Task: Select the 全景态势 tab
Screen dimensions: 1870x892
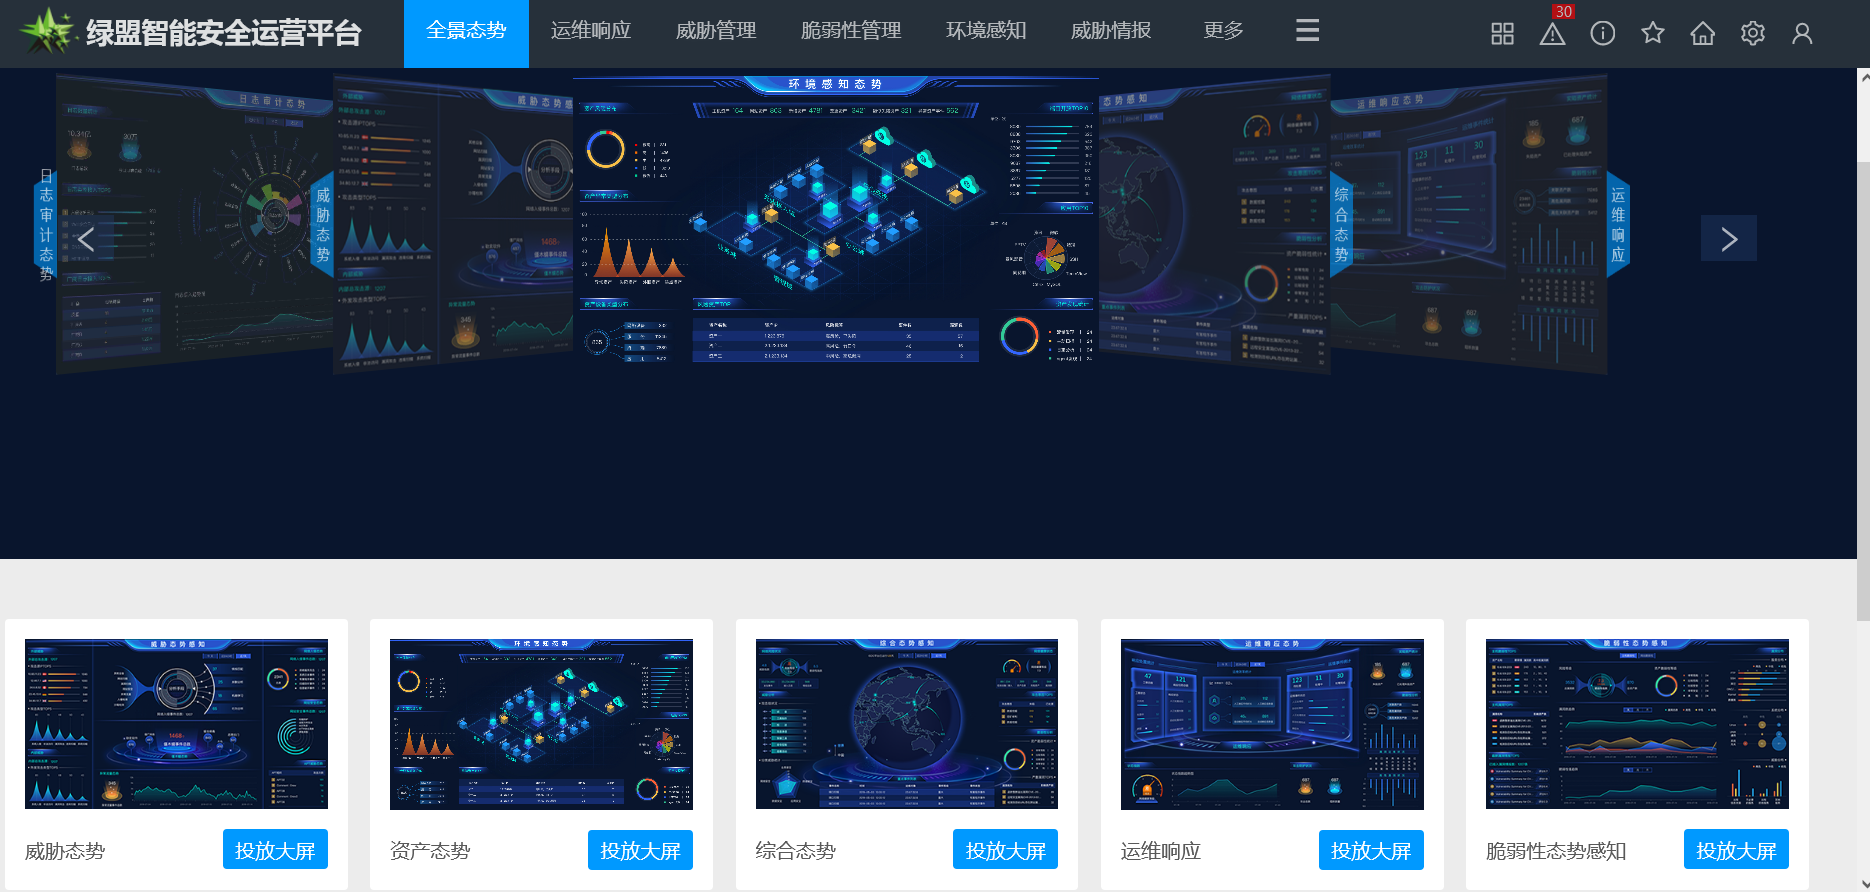Action: click(x=466, y=33)
